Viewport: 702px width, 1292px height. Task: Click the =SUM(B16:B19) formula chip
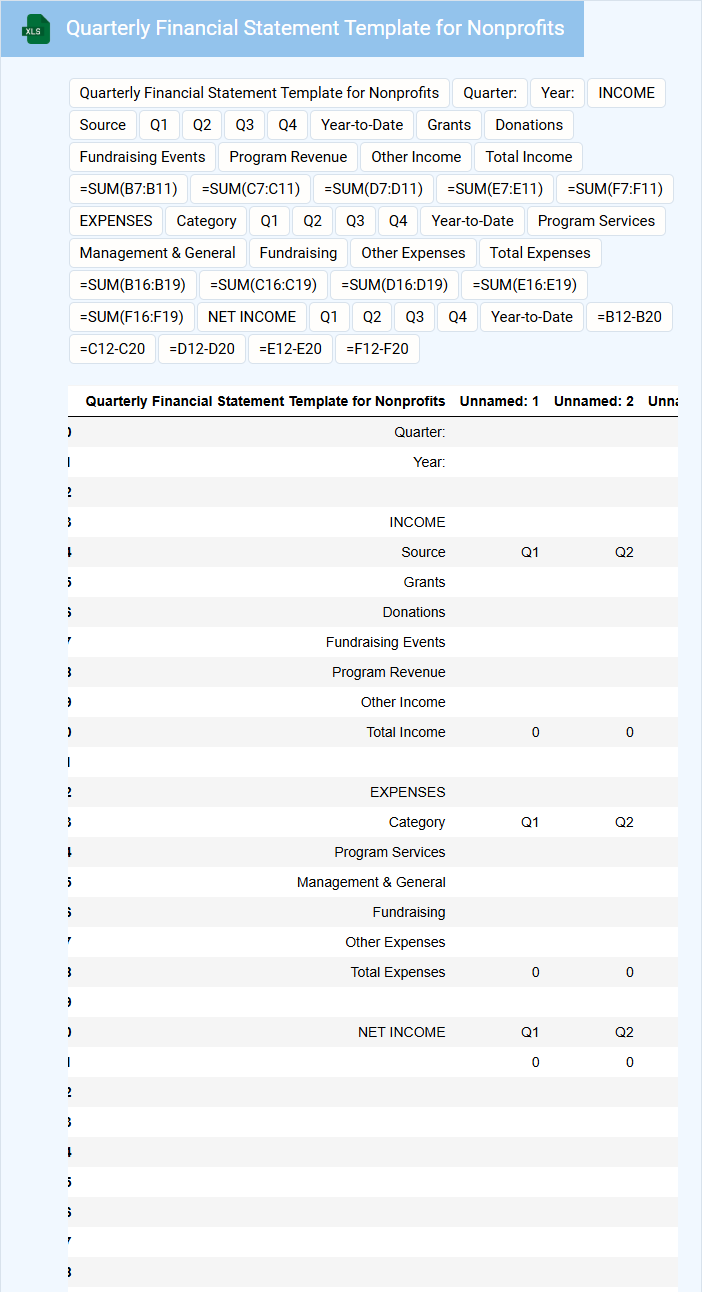[133, 285]
